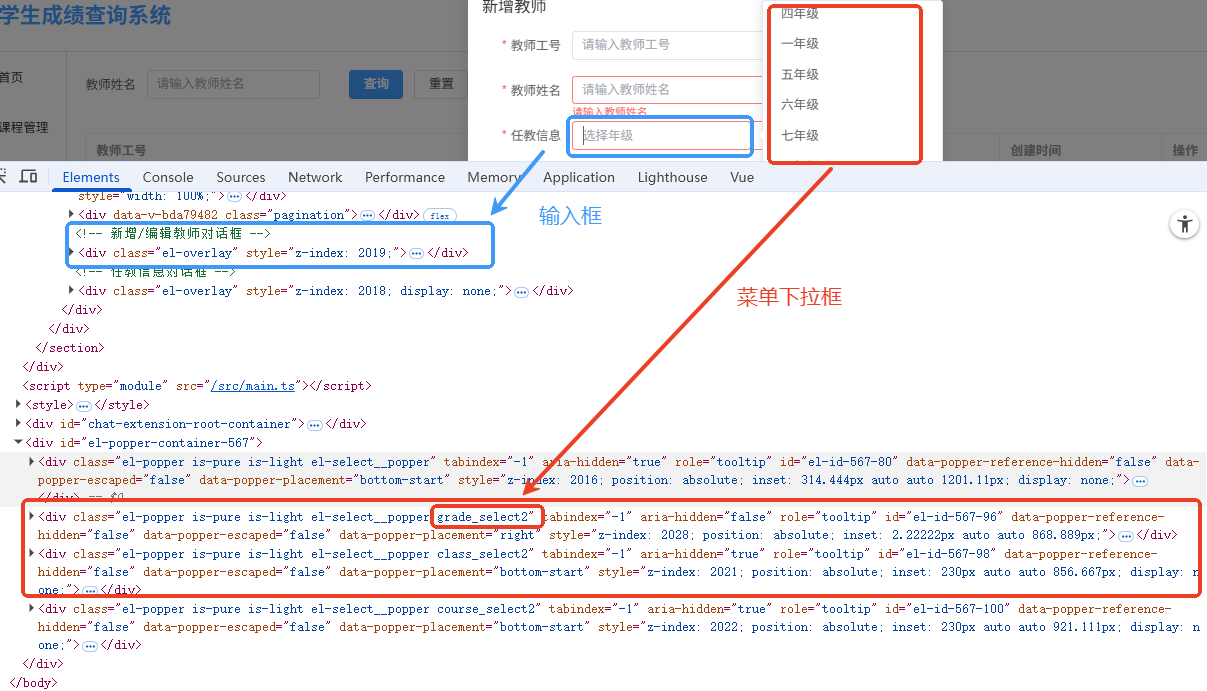Click the 操作 table column header
The width and height of the screenshot is (1207, 691).
click(x=1185, y=150)
